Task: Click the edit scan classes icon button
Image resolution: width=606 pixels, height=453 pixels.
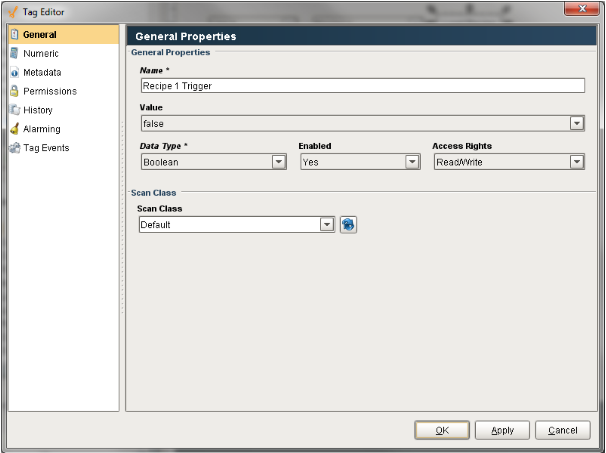Action: click(x=348, y=225)
